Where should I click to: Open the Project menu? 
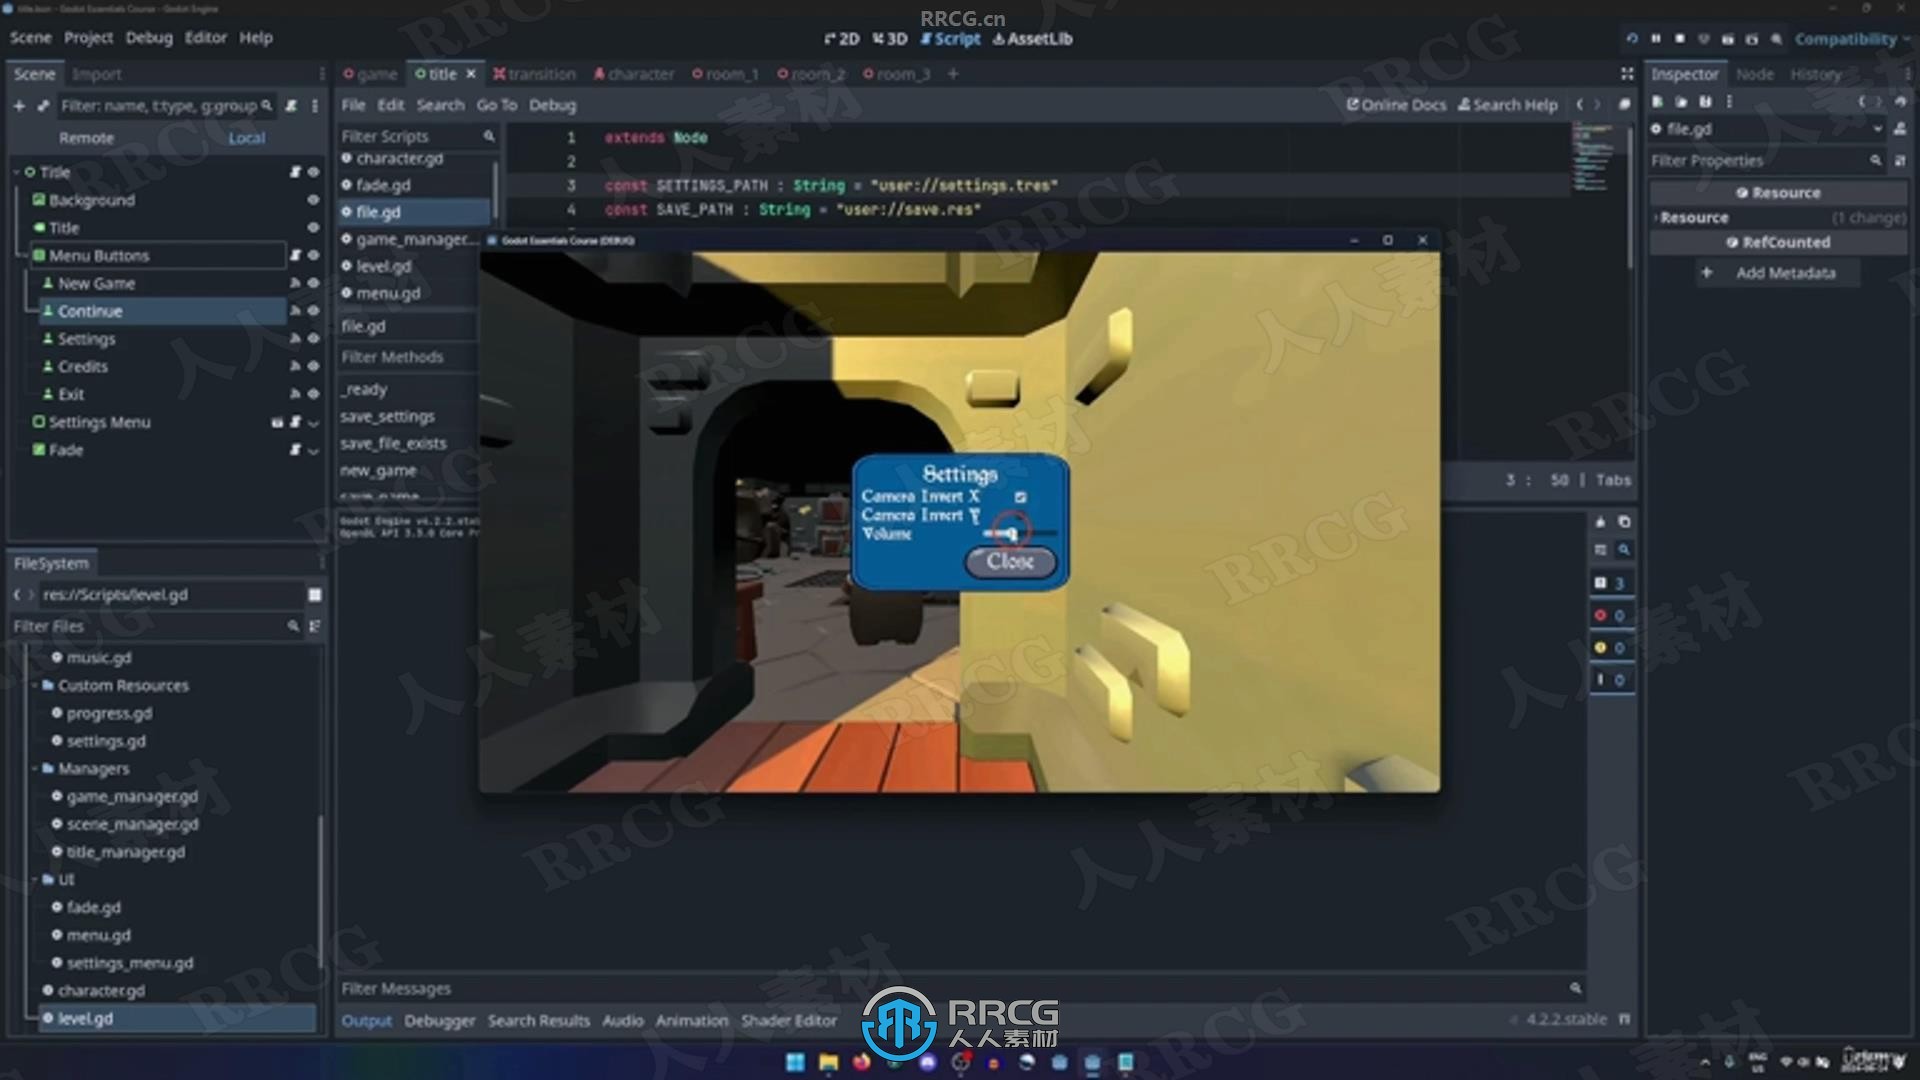88,38
